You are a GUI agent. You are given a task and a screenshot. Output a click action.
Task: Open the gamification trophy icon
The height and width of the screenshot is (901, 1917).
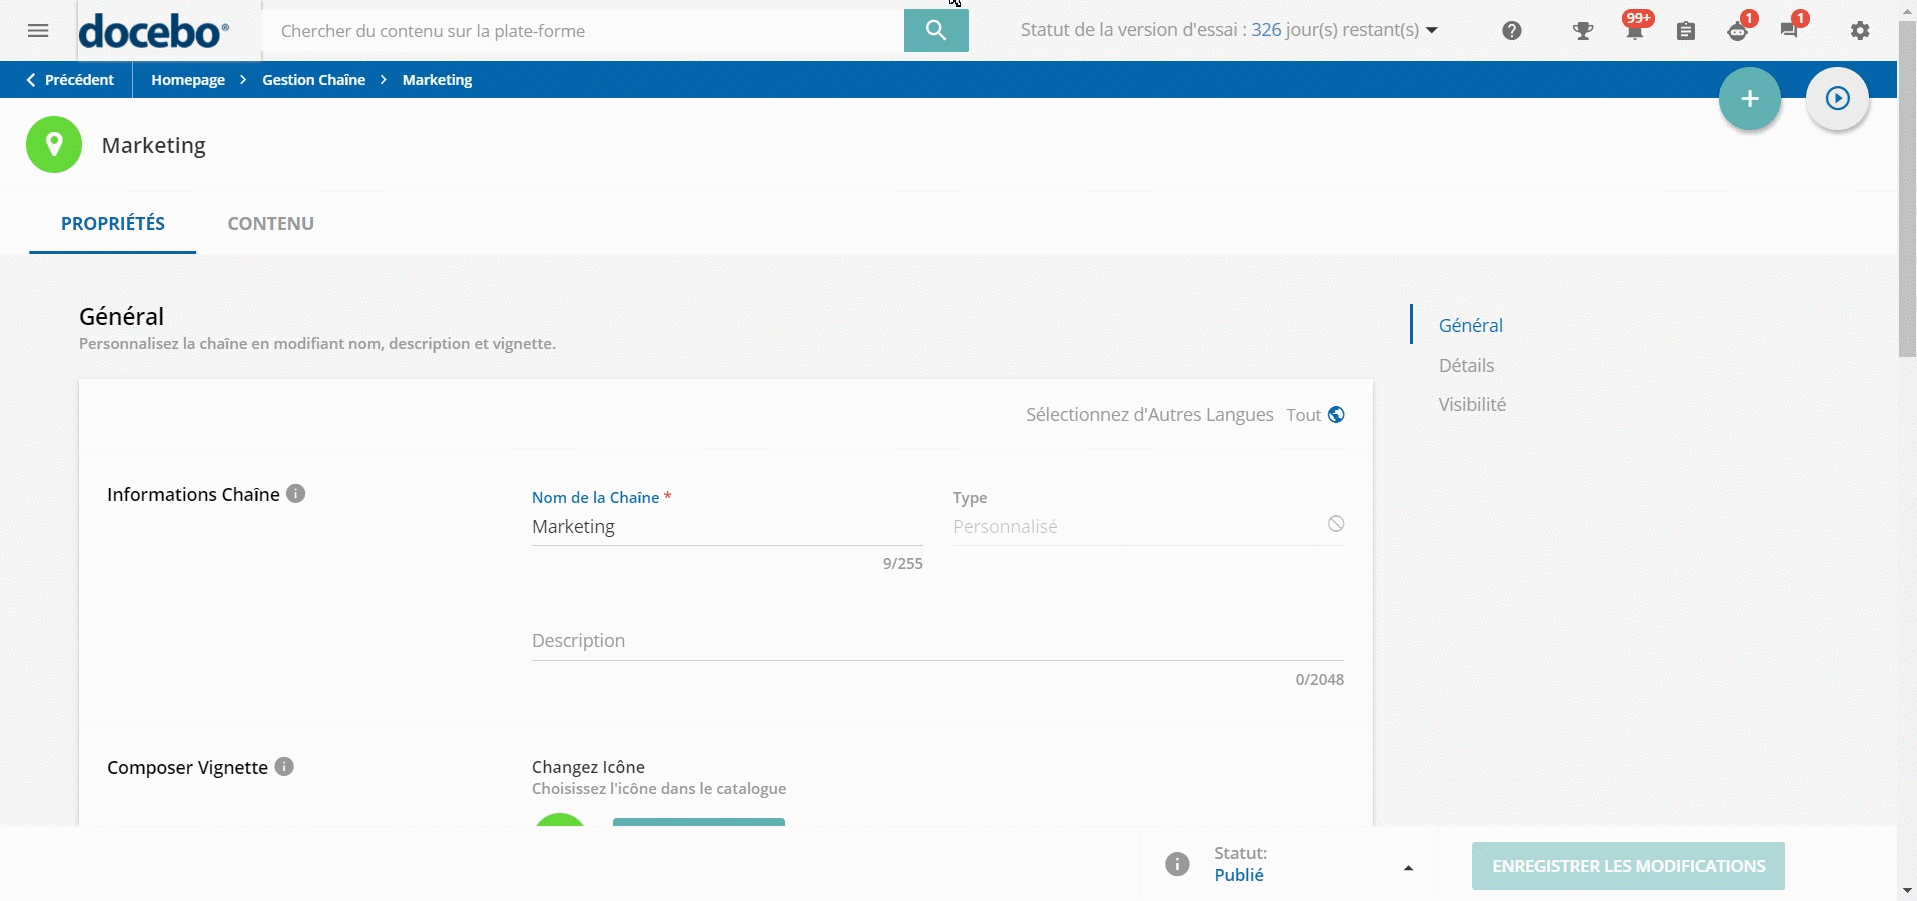(x=1582, y=31)
